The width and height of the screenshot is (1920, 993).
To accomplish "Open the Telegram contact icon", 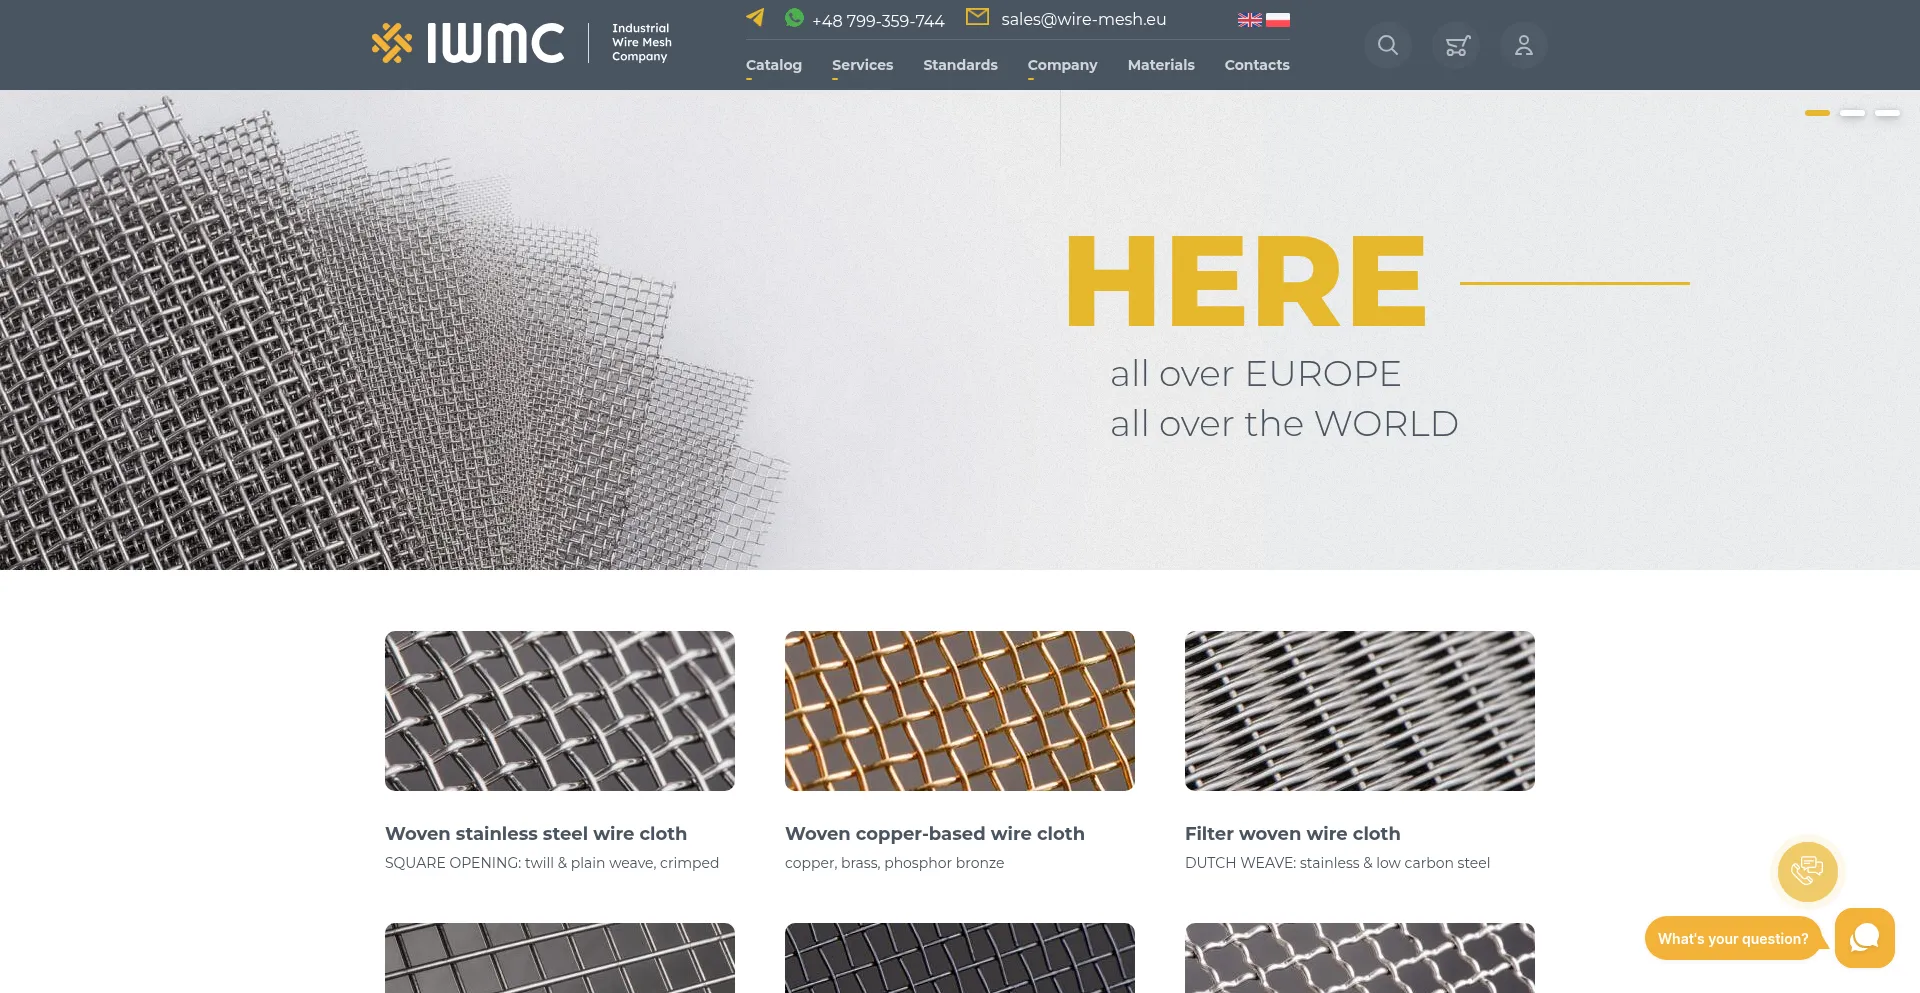I will point(755,18).
